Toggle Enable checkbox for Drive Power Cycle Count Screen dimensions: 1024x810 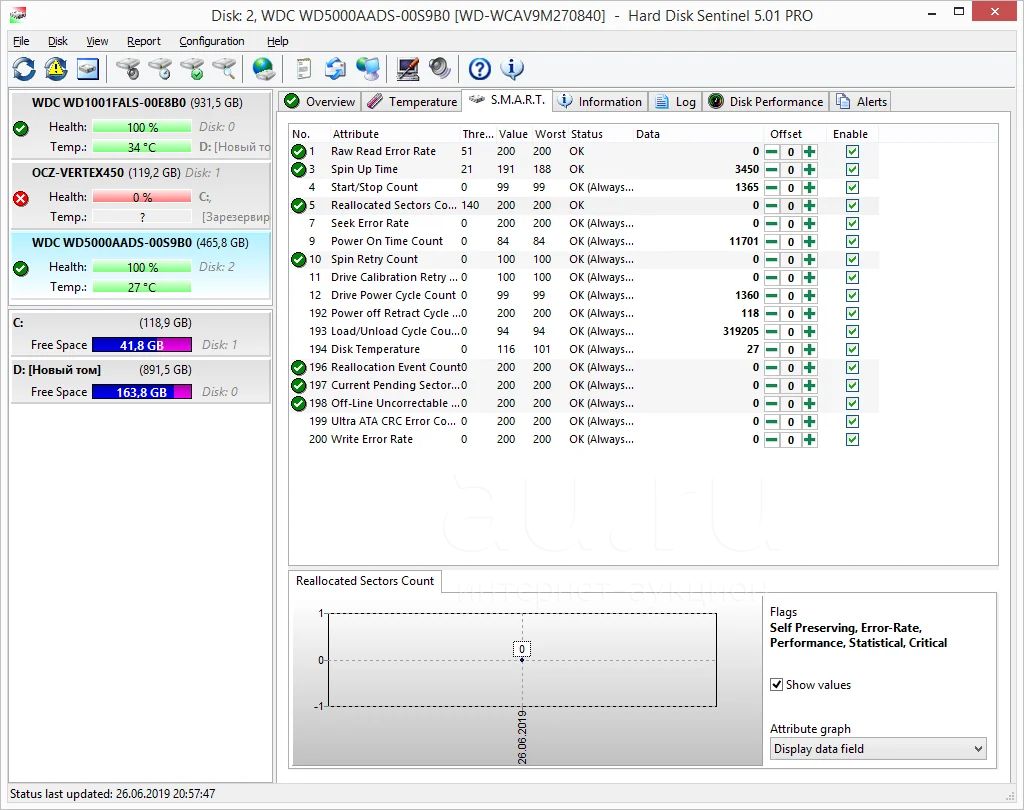[852, 296]
